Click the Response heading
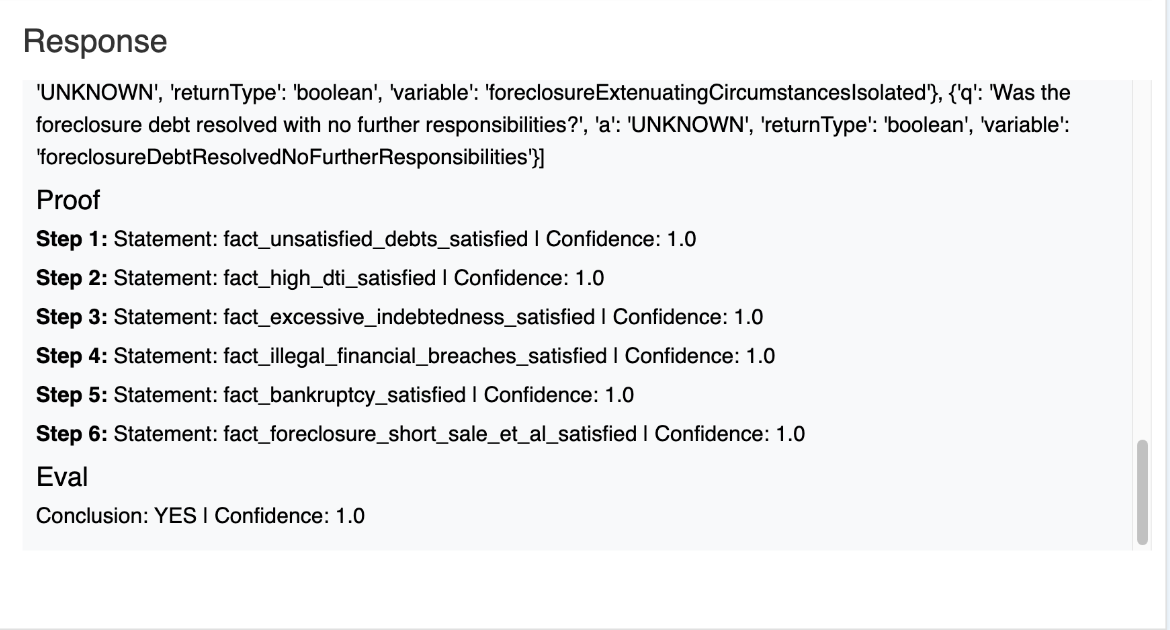The width and height of the screenshot is (1170, 630). tap(95, 42)
